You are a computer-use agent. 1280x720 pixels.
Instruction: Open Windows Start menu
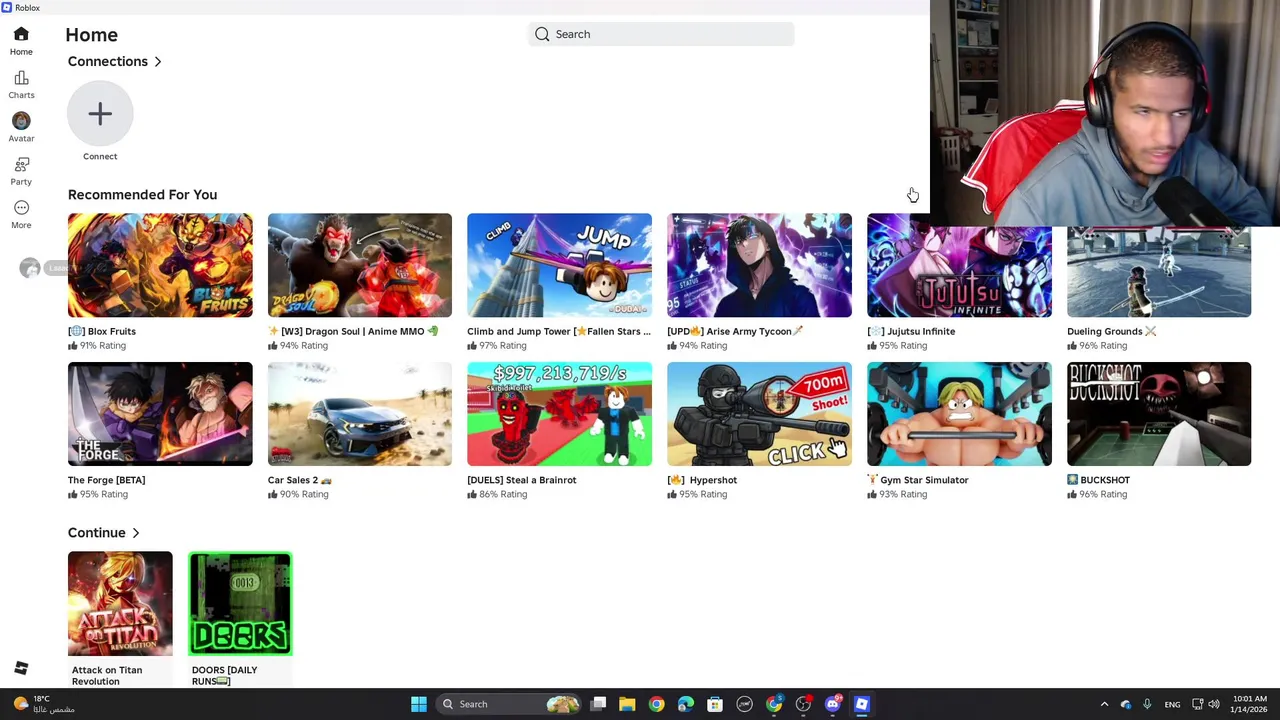pos(419,704)
